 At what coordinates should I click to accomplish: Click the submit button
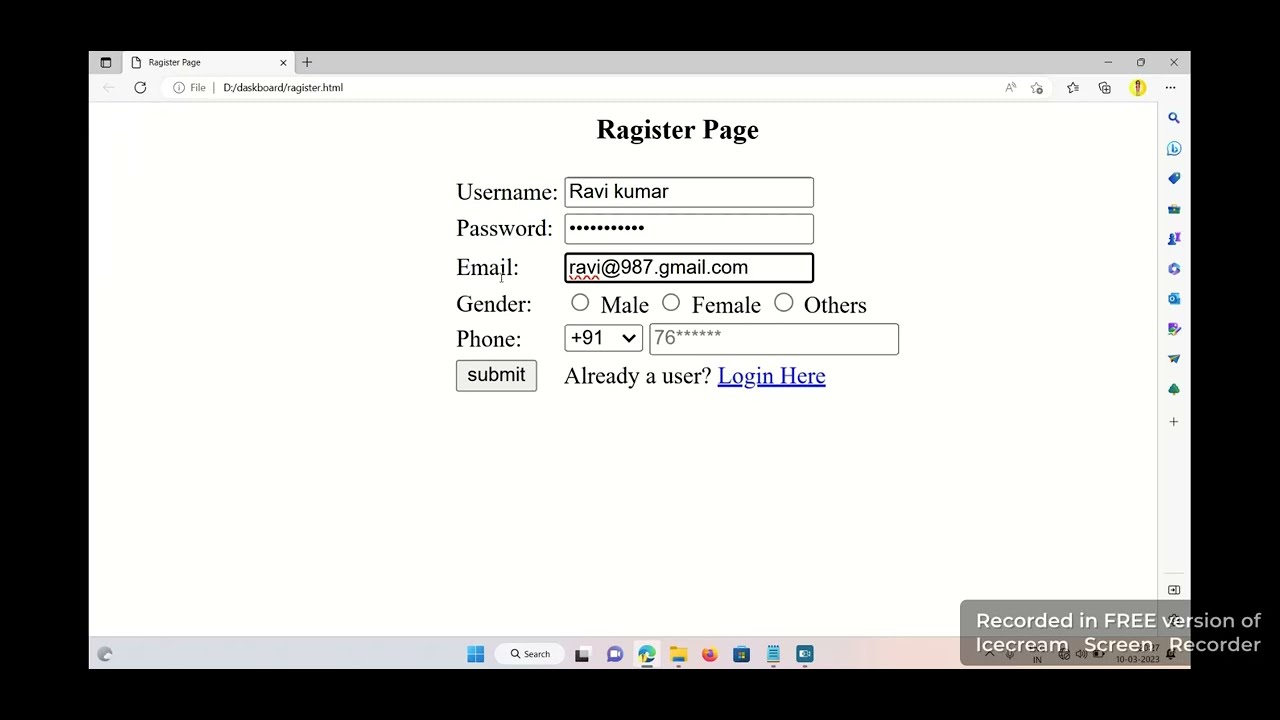click(x=496, y=375)
